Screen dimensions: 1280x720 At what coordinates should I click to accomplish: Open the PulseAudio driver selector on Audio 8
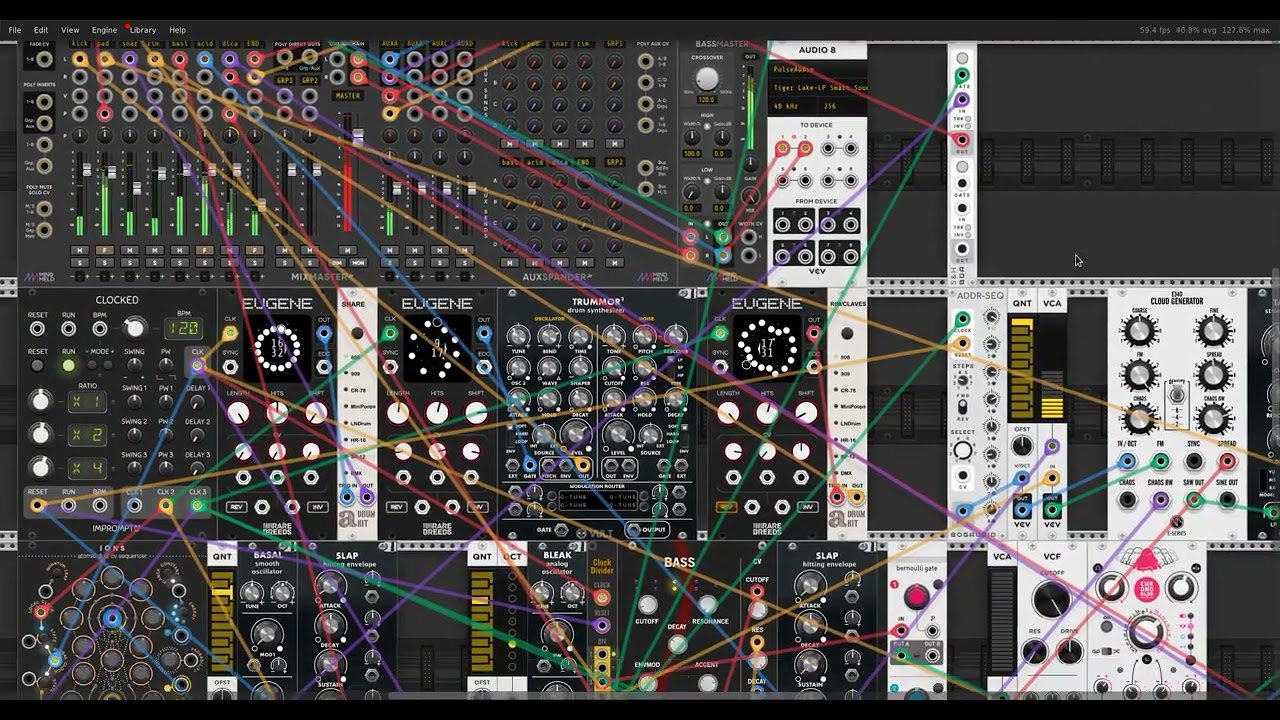pyautogui.click(x=817, y=70)
